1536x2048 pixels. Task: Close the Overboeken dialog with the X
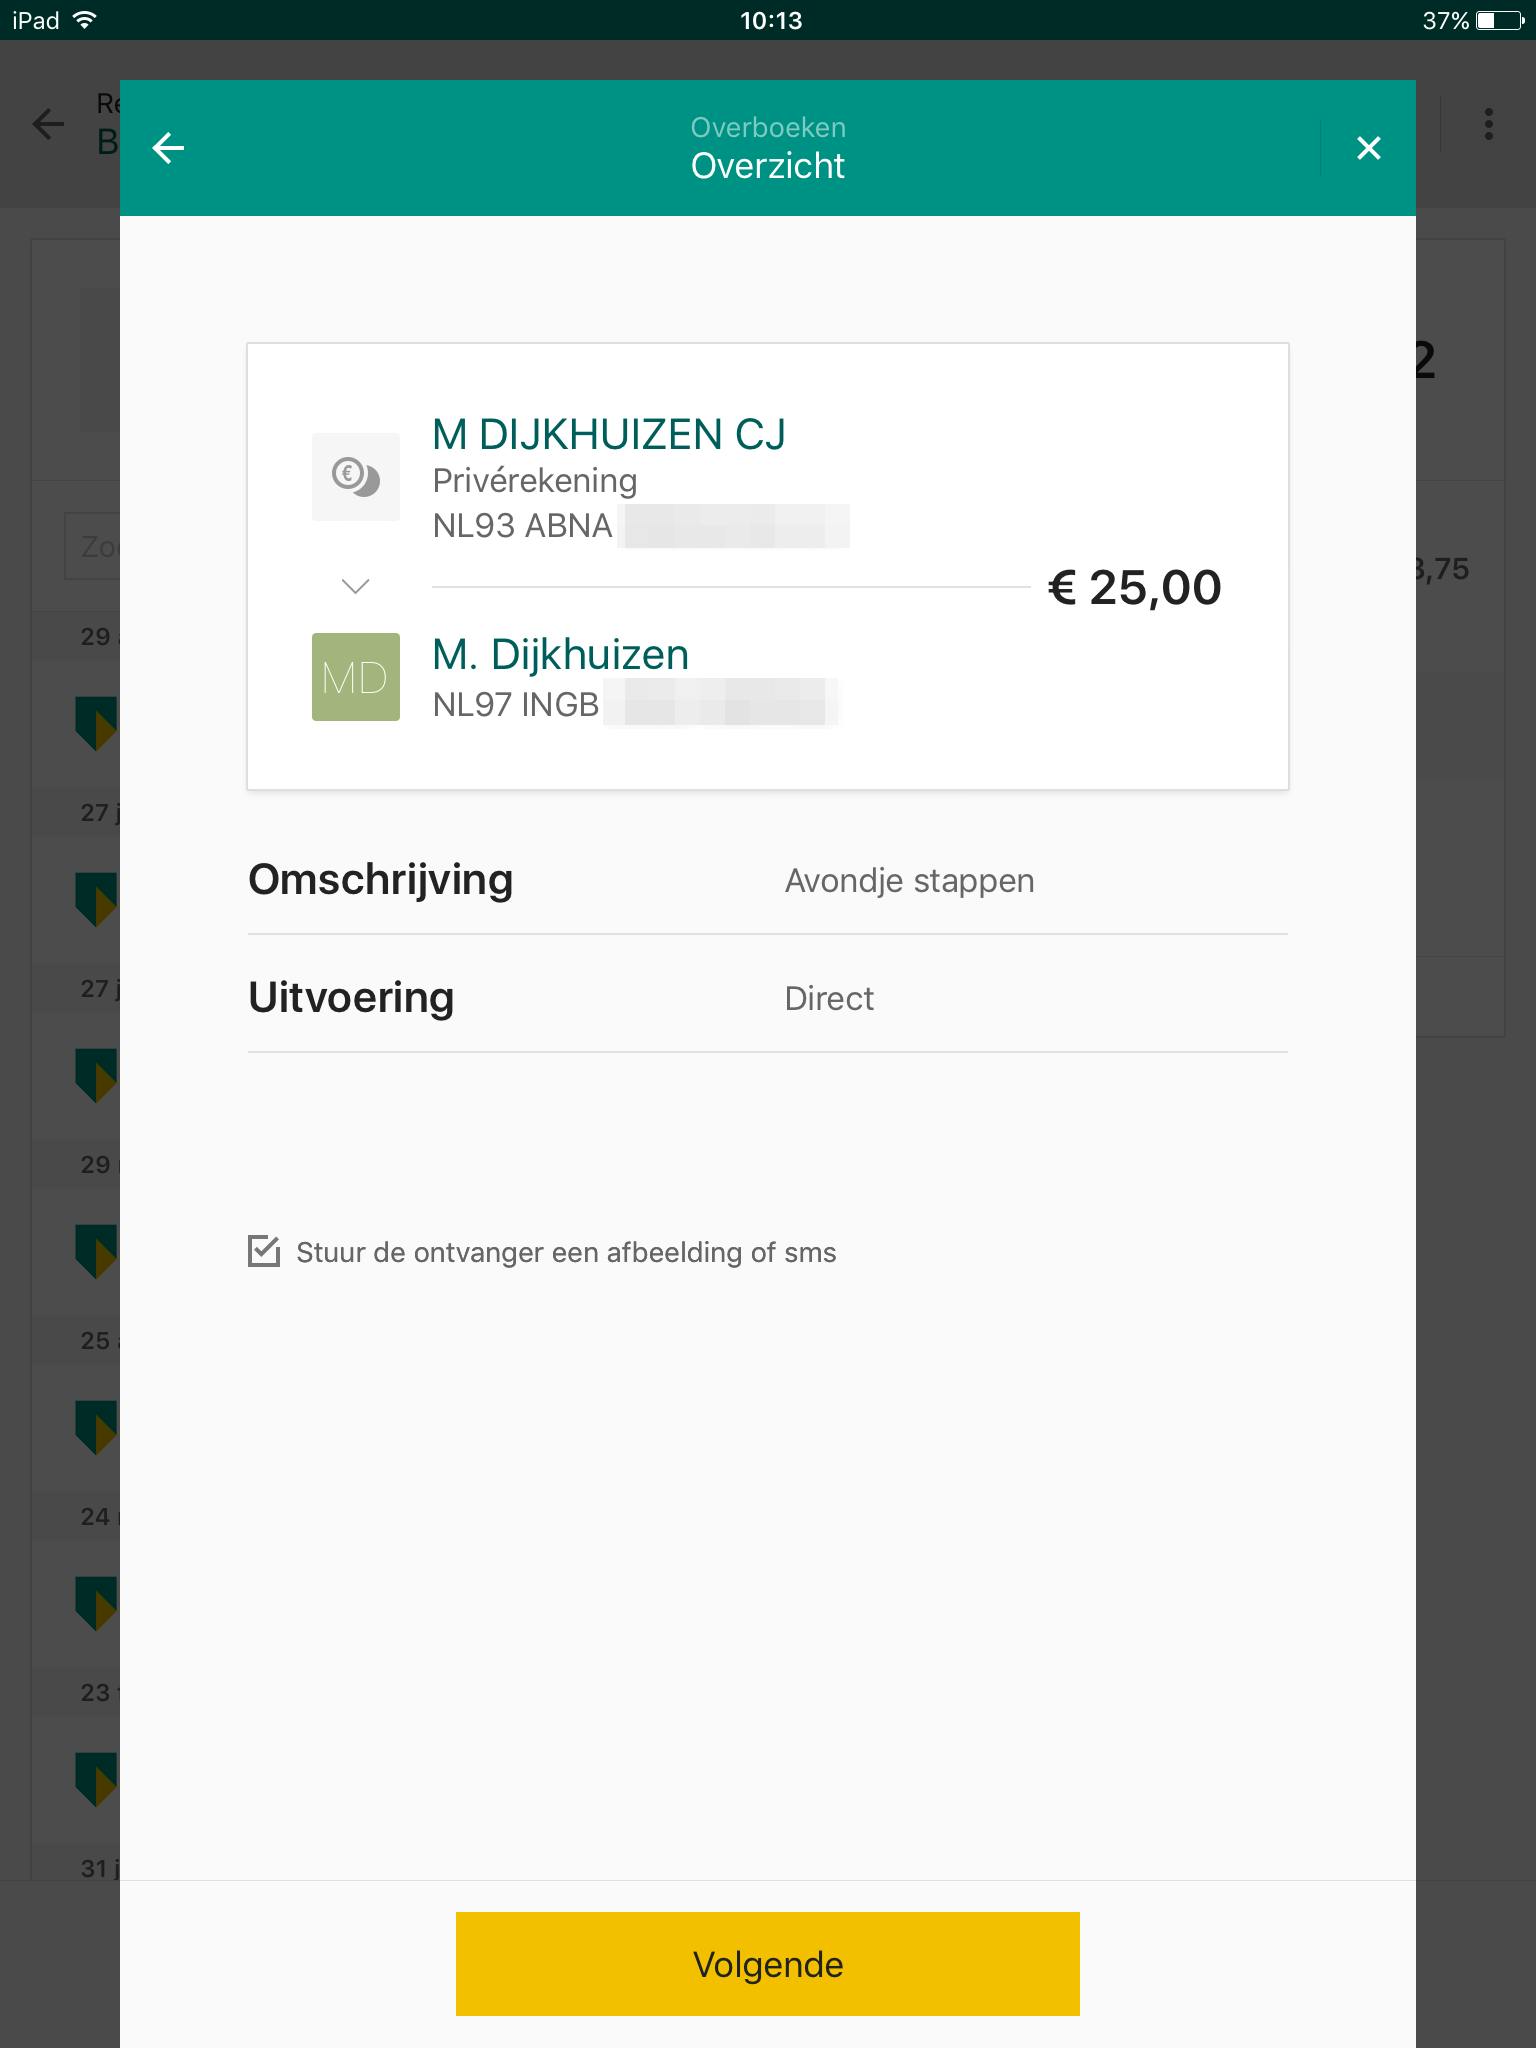coord(1368,149)
